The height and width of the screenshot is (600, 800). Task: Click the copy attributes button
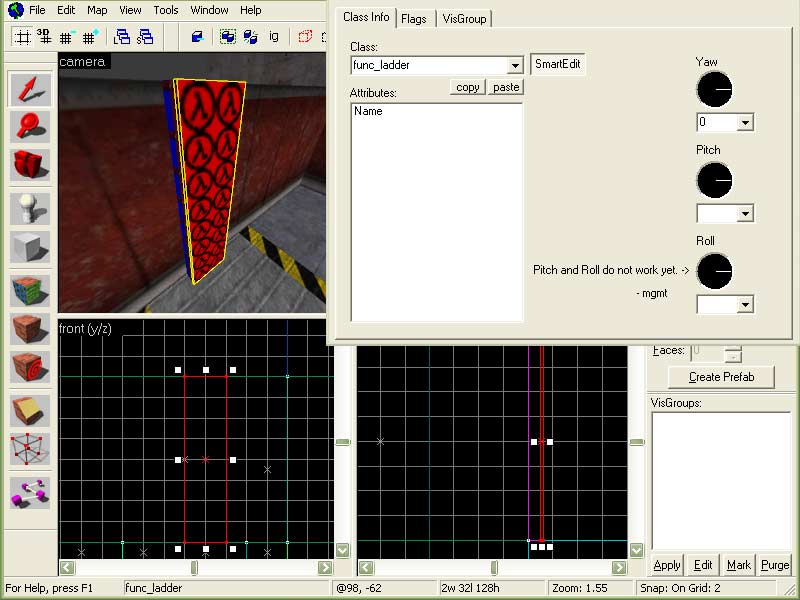pyautogui.click(x=467, y=87)
